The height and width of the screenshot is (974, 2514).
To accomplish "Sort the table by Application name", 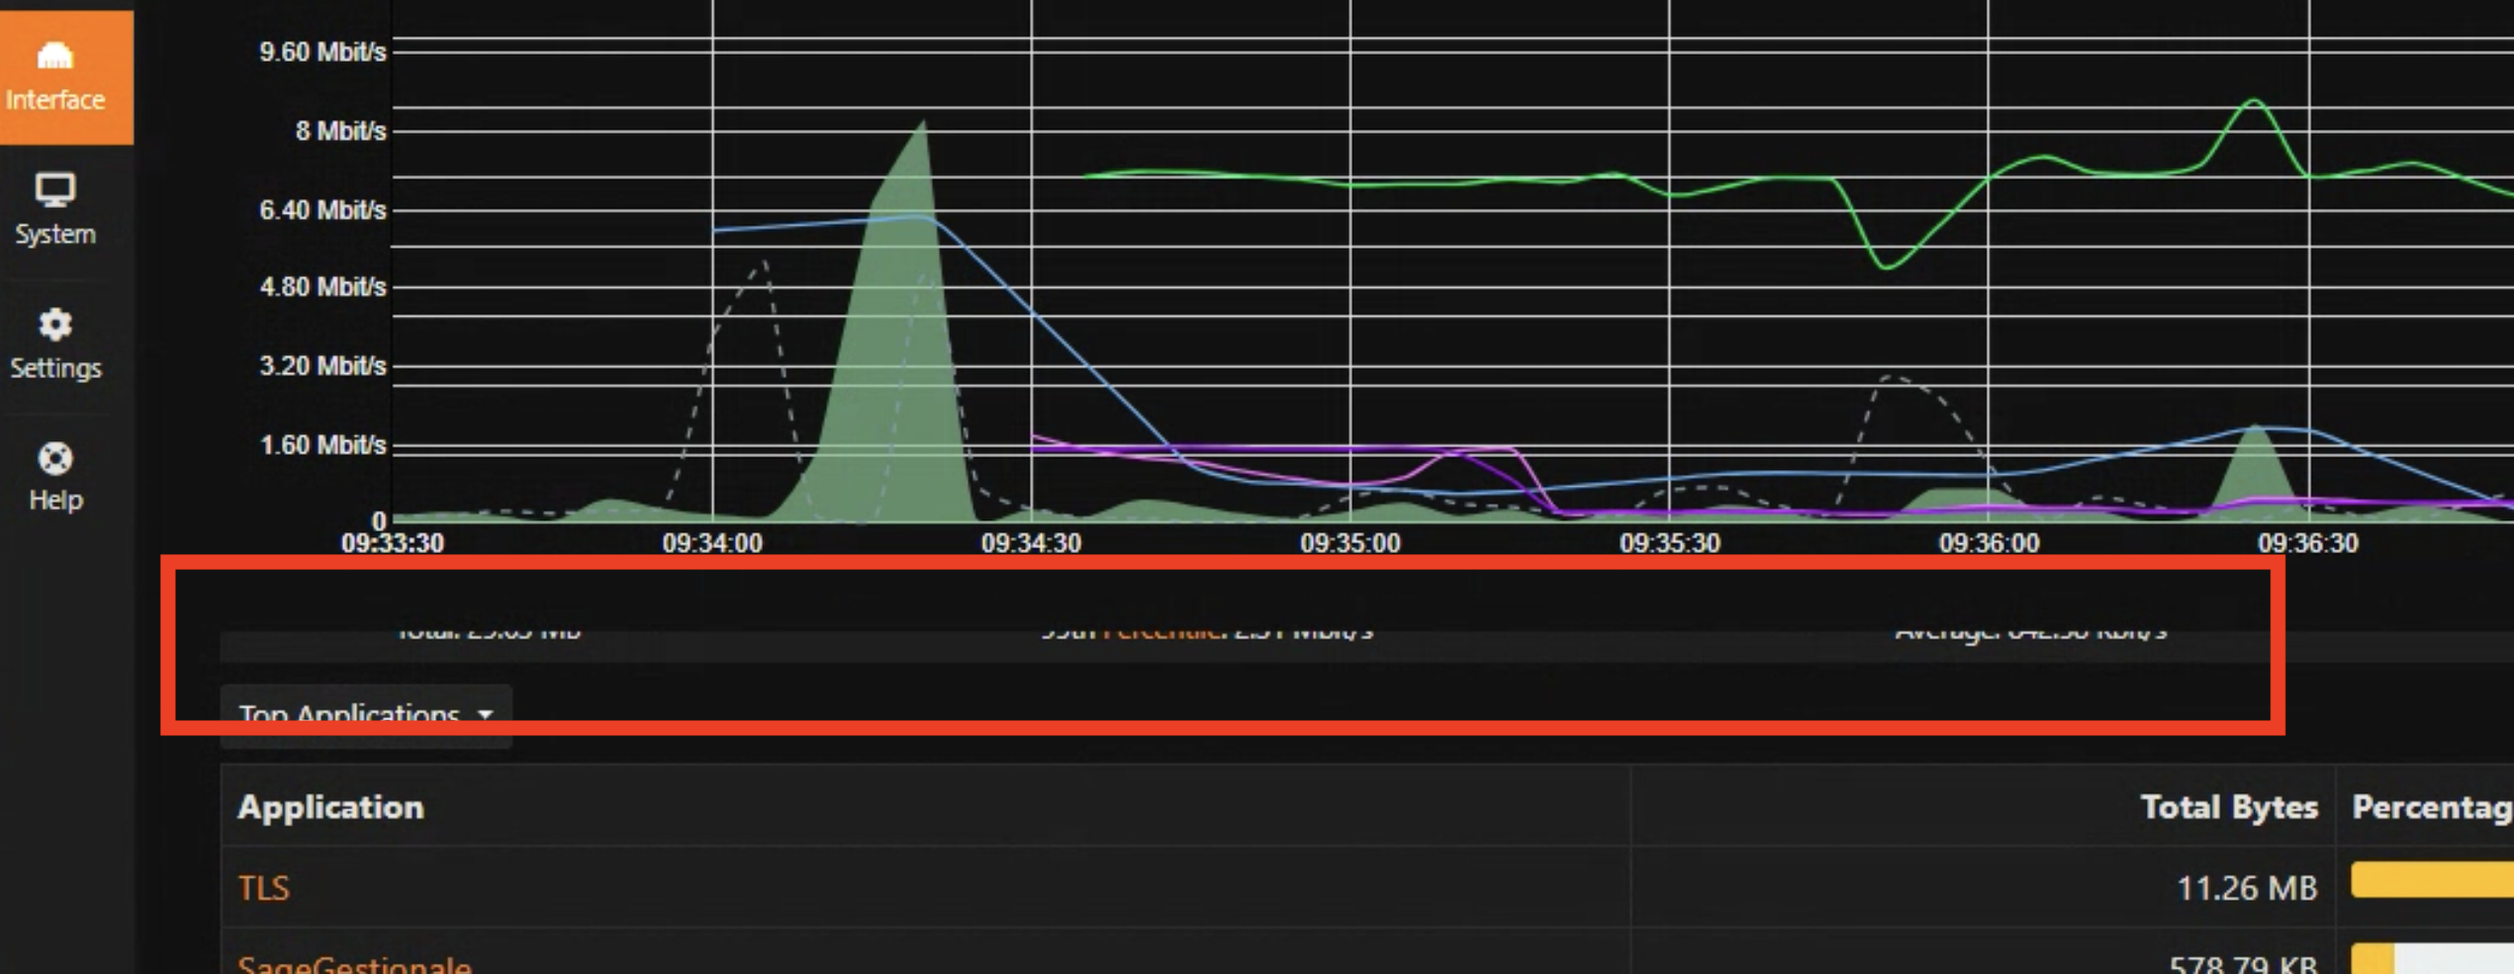I will (x=332, y=806).
